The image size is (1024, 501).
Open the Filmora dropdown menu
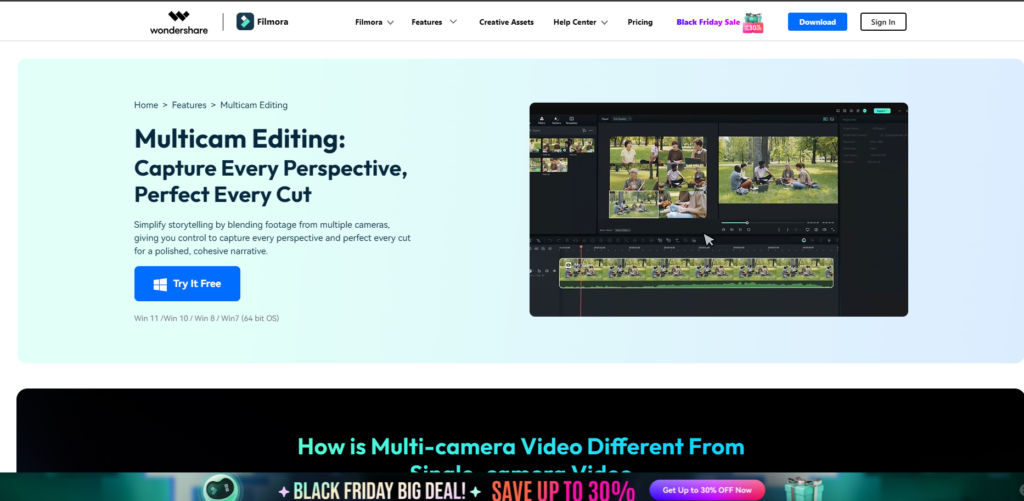point(374,22)
